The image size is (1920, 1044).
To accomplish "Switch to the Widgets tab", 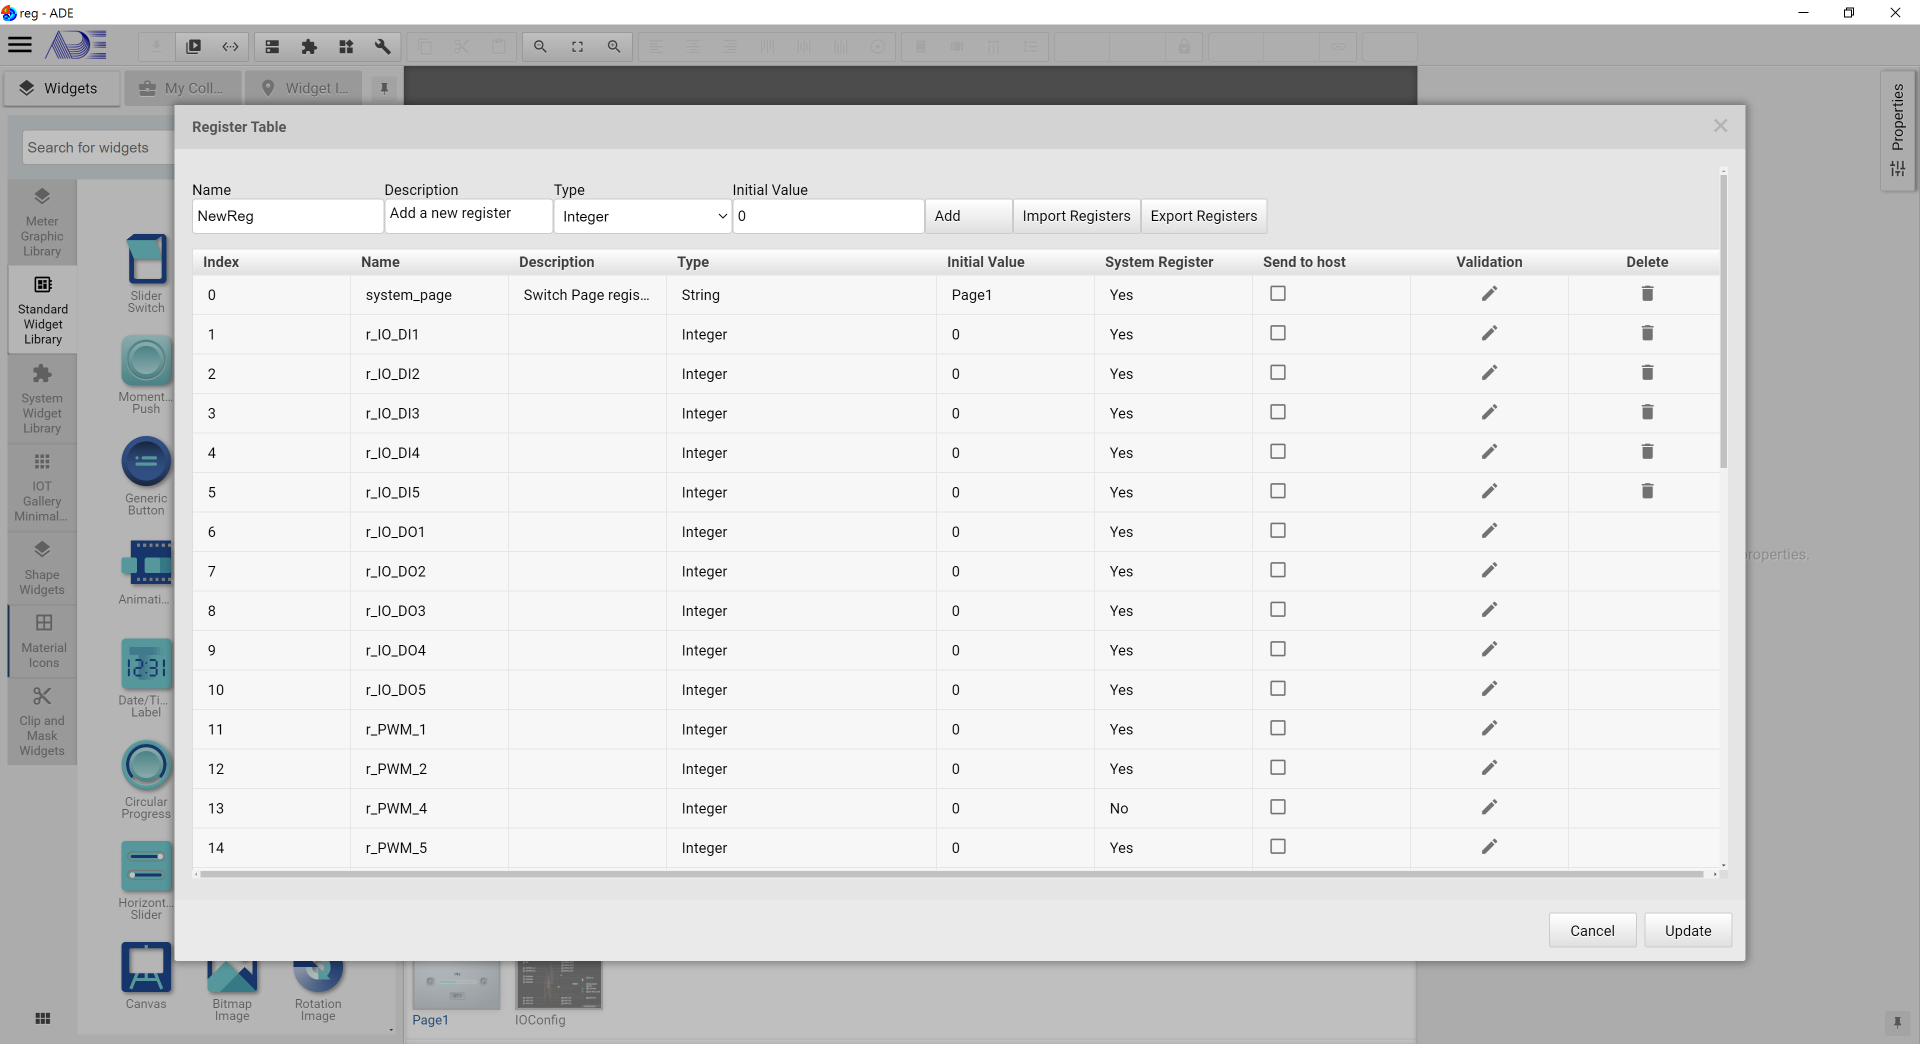I will pyautogui.click(x=61, y=88).
